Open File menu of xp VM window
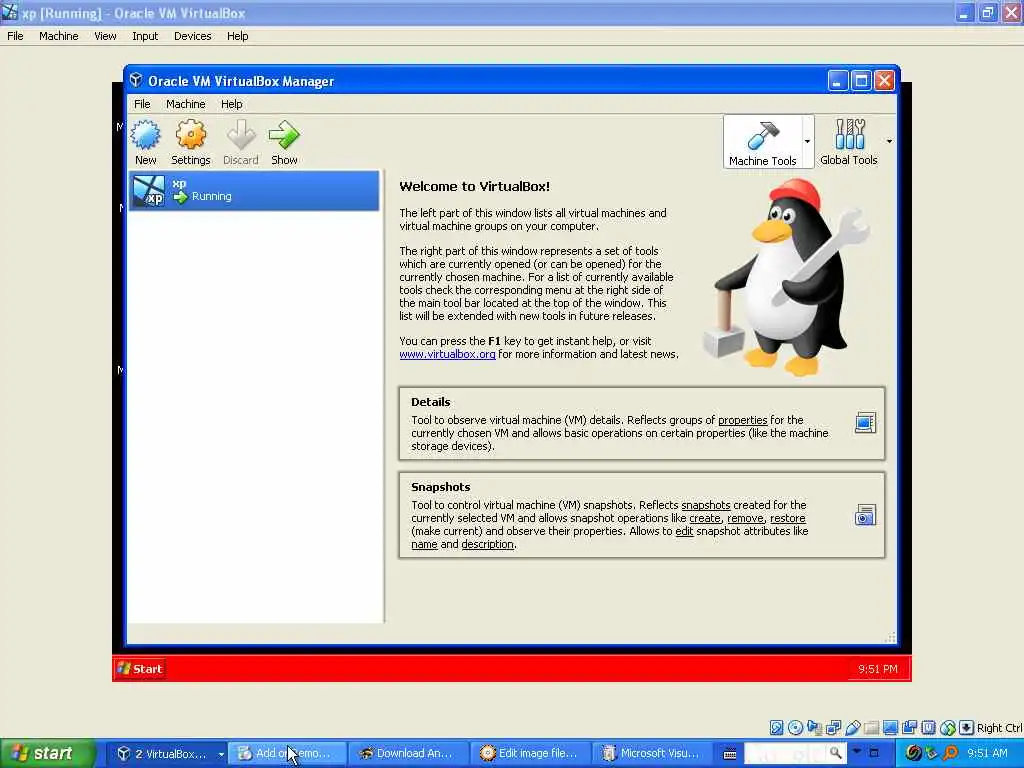This screenshot has height=768, width=1024. (15, 36)
